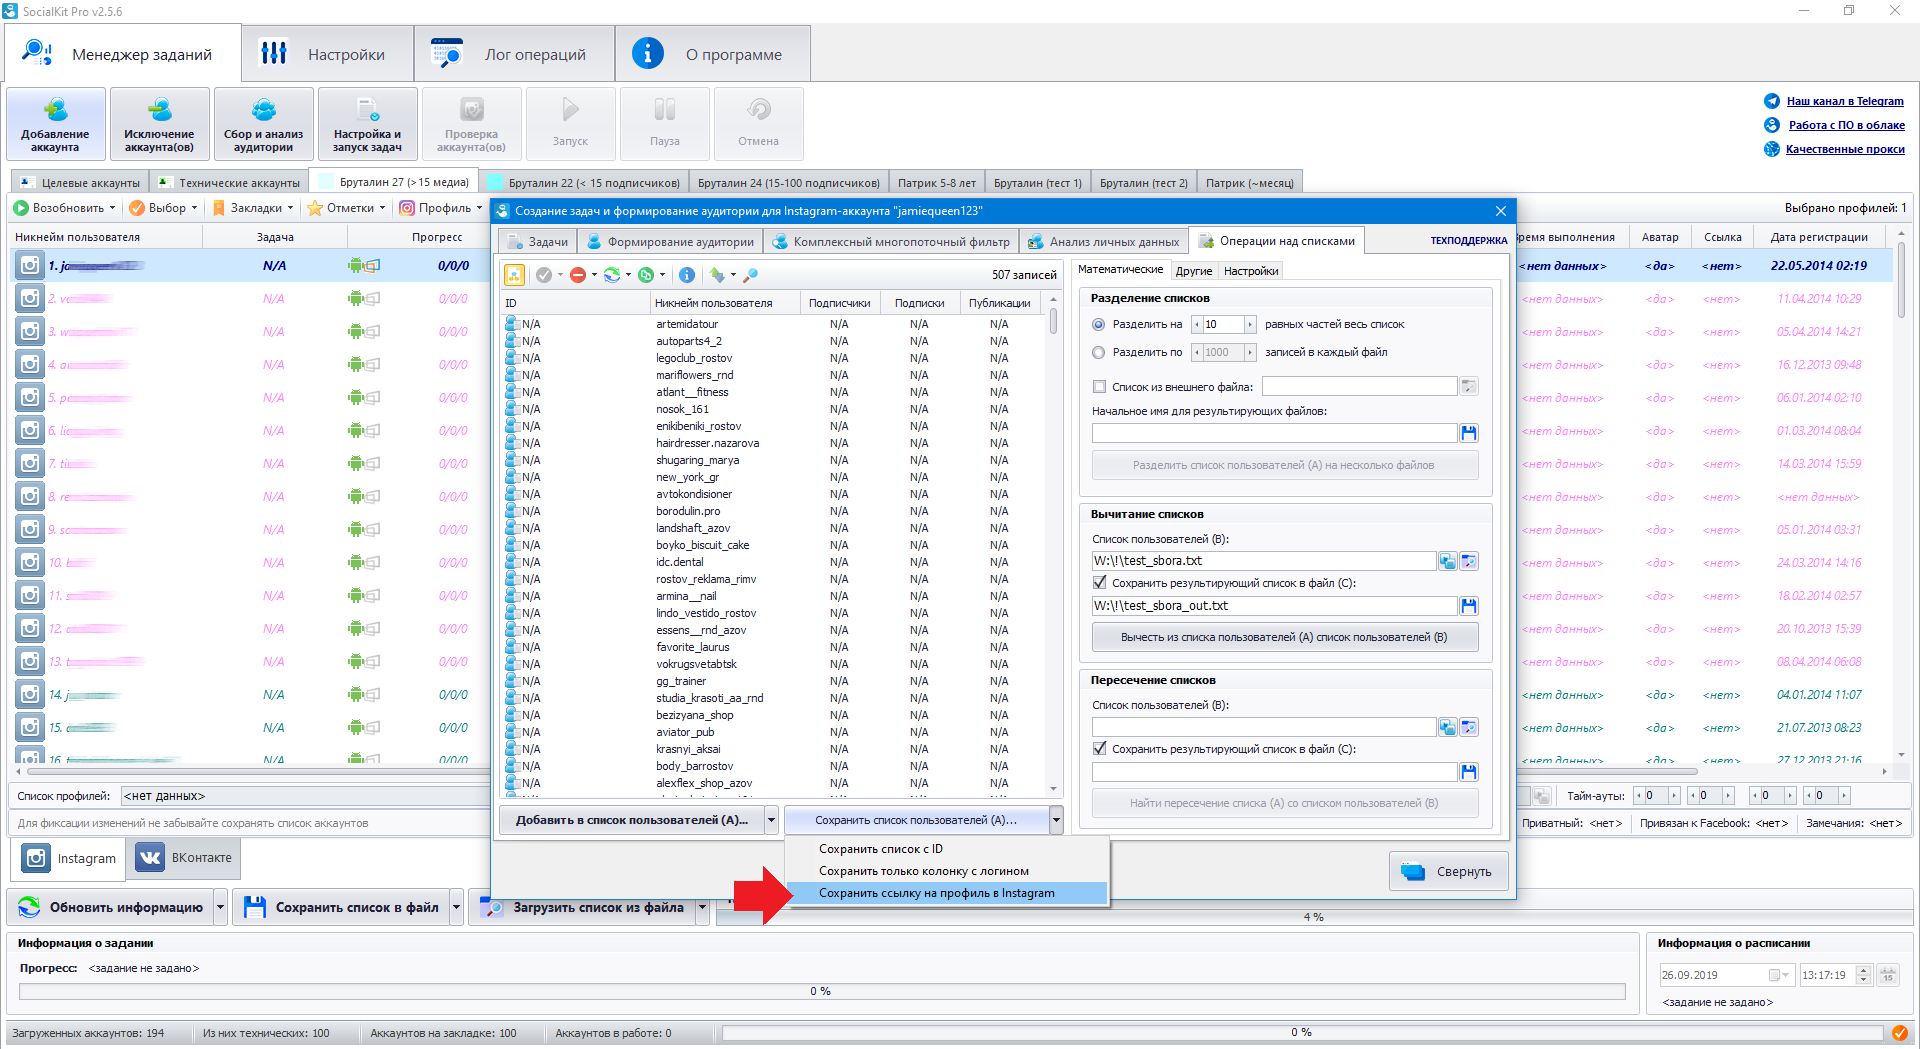Click the status bar 0 % progress bar
Viewport: 1920px width, 1049px height.
pyautogui.click(x=1301, y=1033)
